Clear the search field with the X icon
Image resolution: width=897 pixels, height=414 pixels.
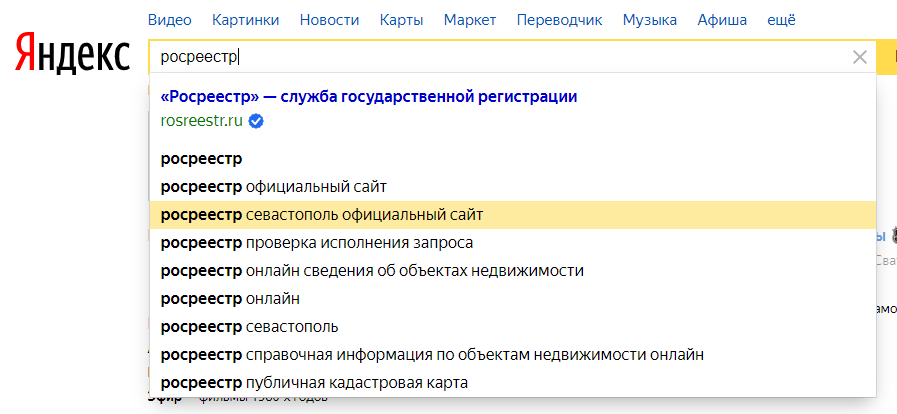pyautogui.click(x=859, y=57)
